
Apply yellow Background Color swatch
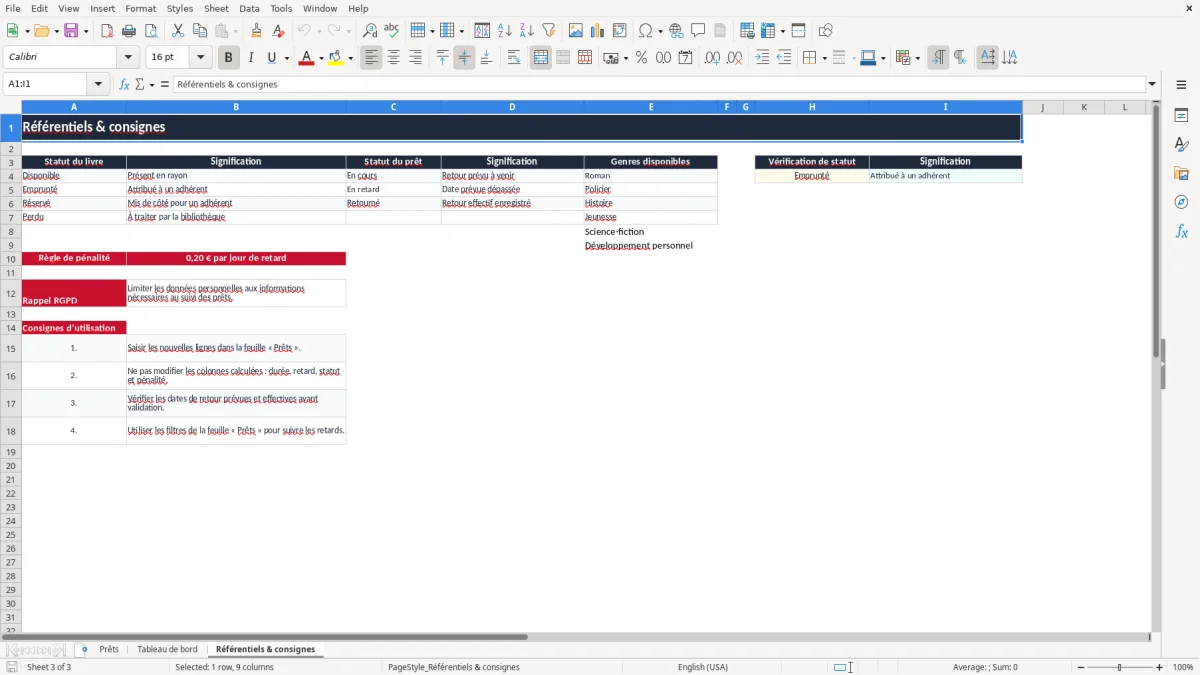[335, 58]
